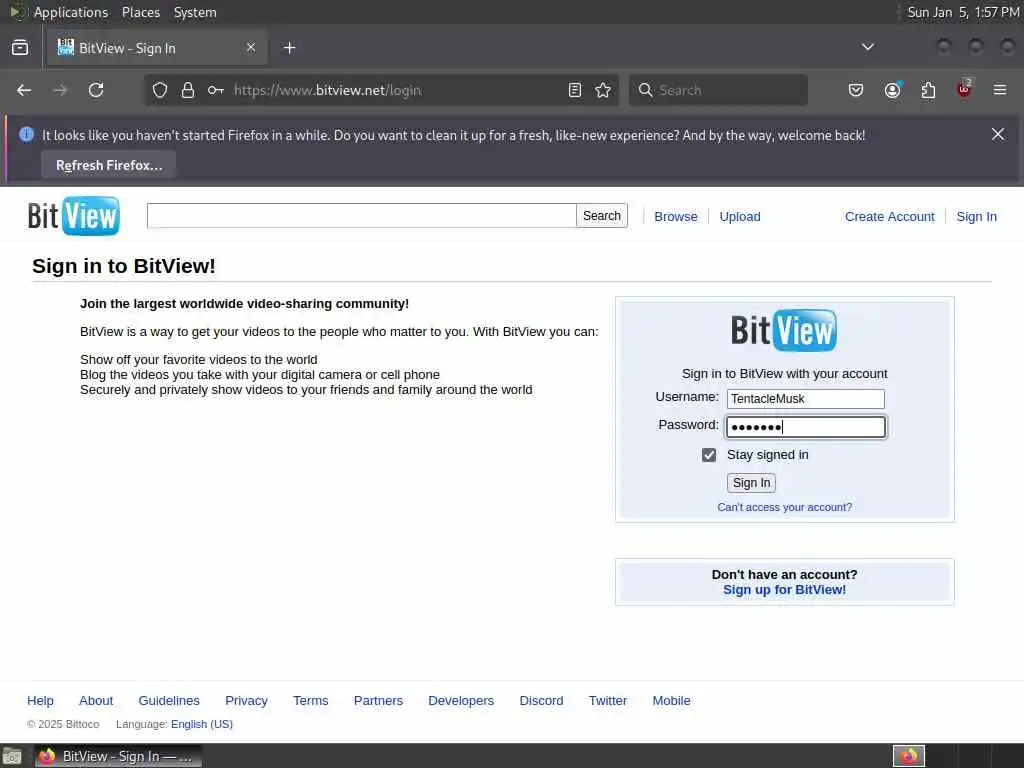This screenshot has width=1024, height=768.
Task: Open Upload in the BitView header
Action: click(x=740, y=217)
